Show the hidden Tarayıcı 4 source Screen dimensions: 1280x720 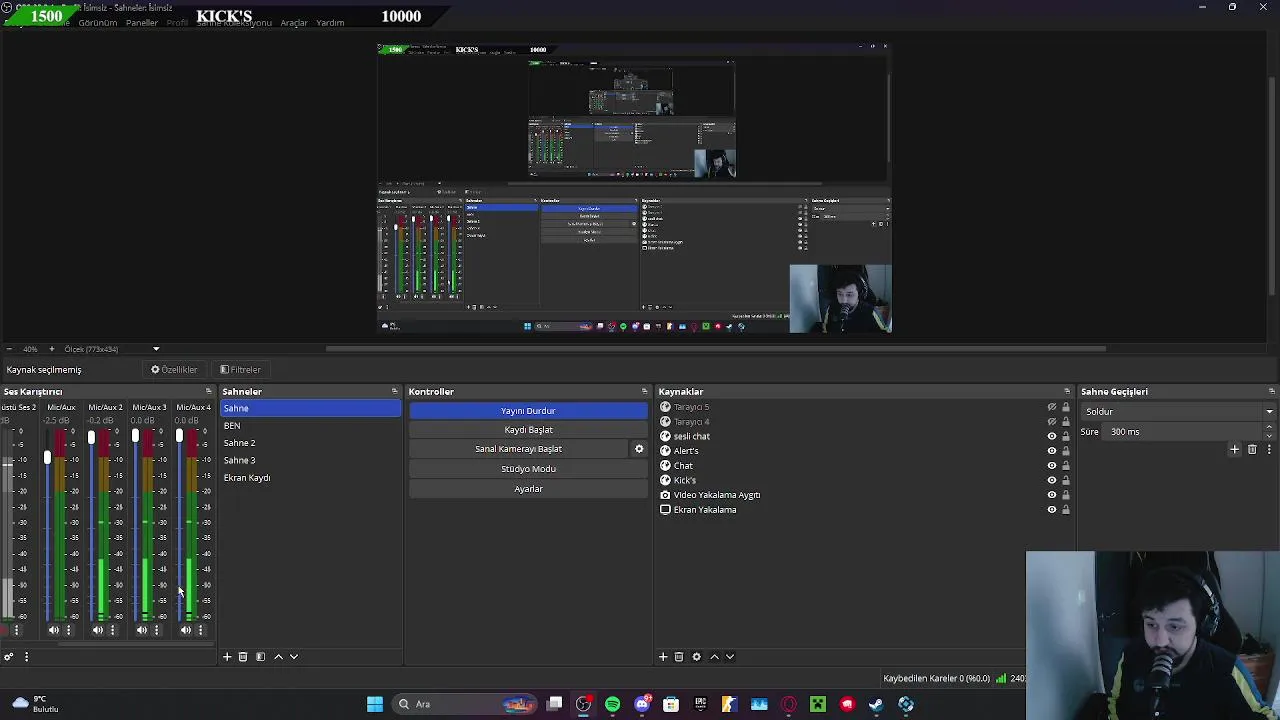point(1051,422)
